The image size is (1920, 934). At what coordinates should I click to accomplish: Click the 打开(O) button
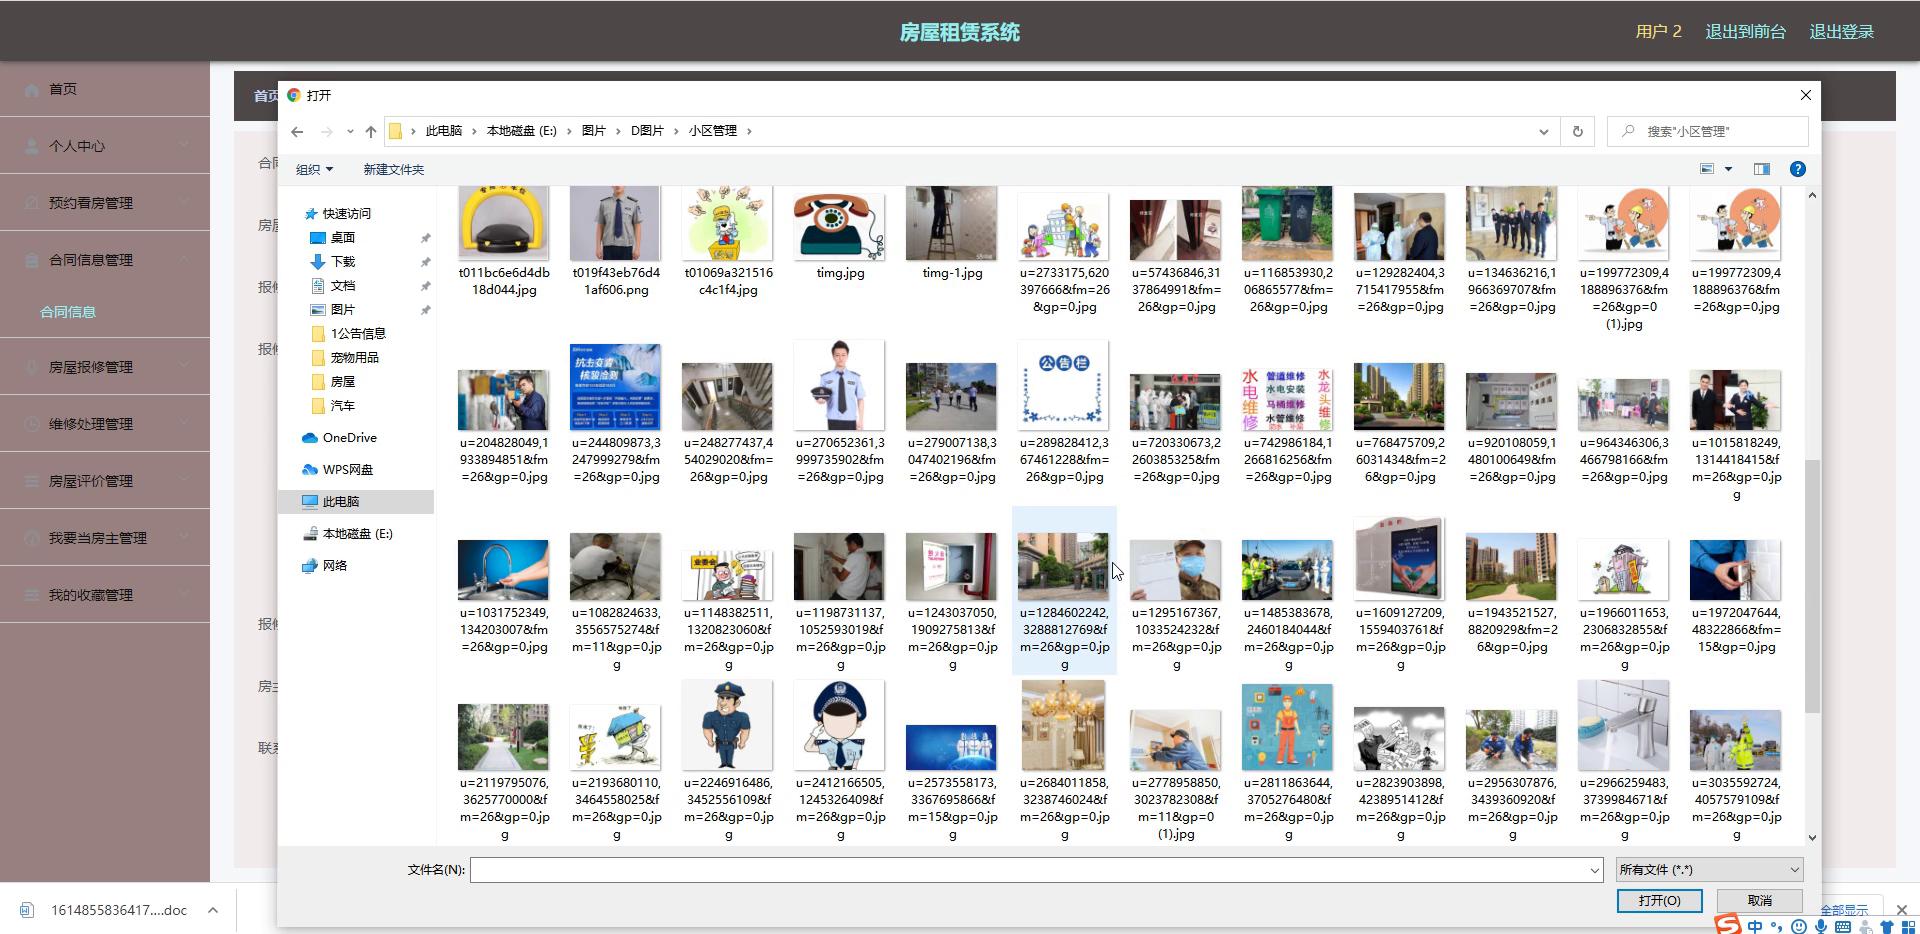click(1659, 901)
